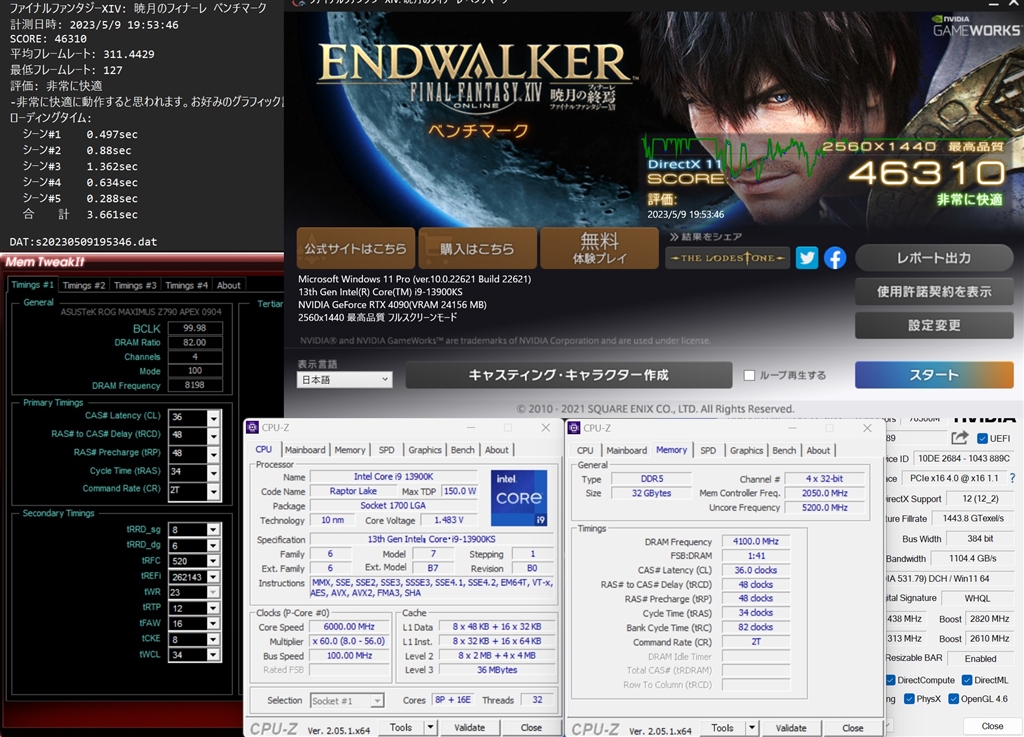Open the display language dropdown

[x=344, y=379]
